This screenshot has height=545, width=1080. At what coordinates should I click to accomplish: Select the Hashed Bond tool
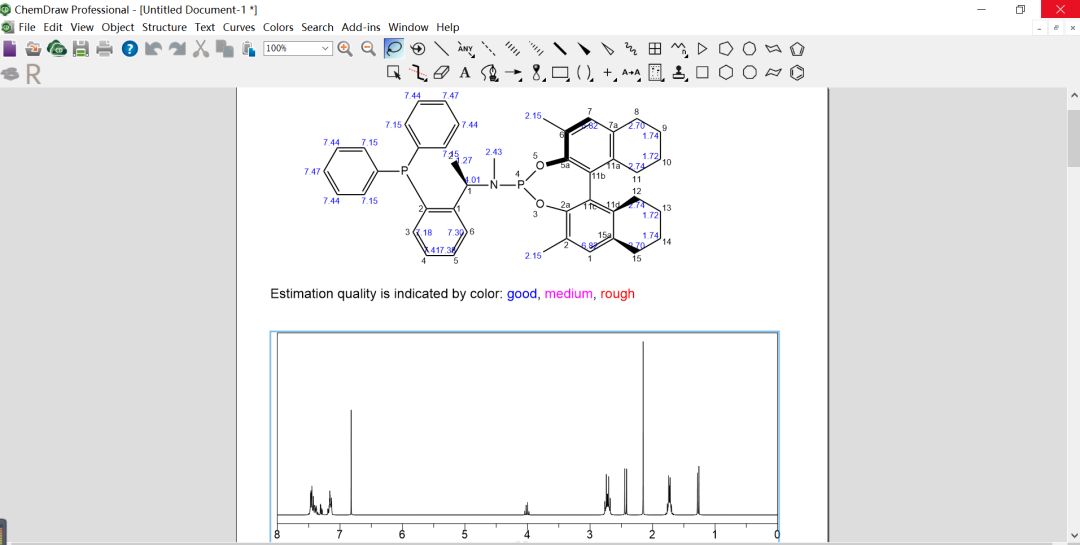tap(512, 49)
